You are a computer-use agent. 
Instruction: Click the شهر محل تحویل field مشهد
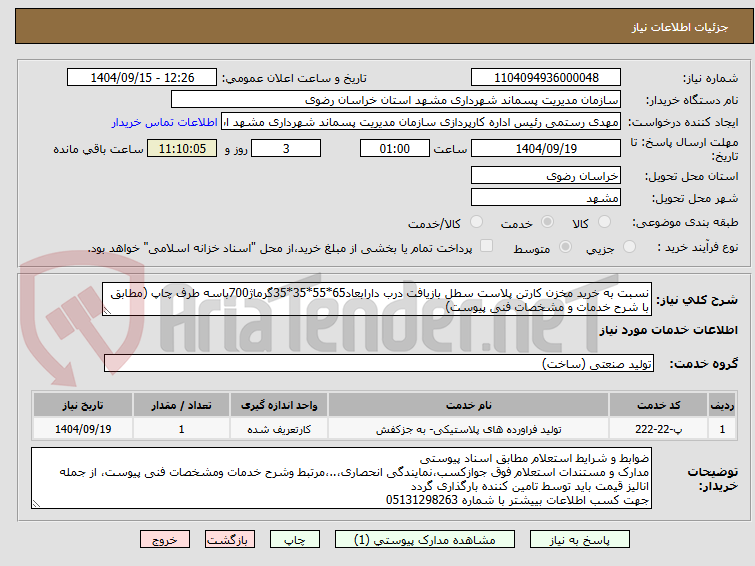pyautogui.click(x=546, y=197)
